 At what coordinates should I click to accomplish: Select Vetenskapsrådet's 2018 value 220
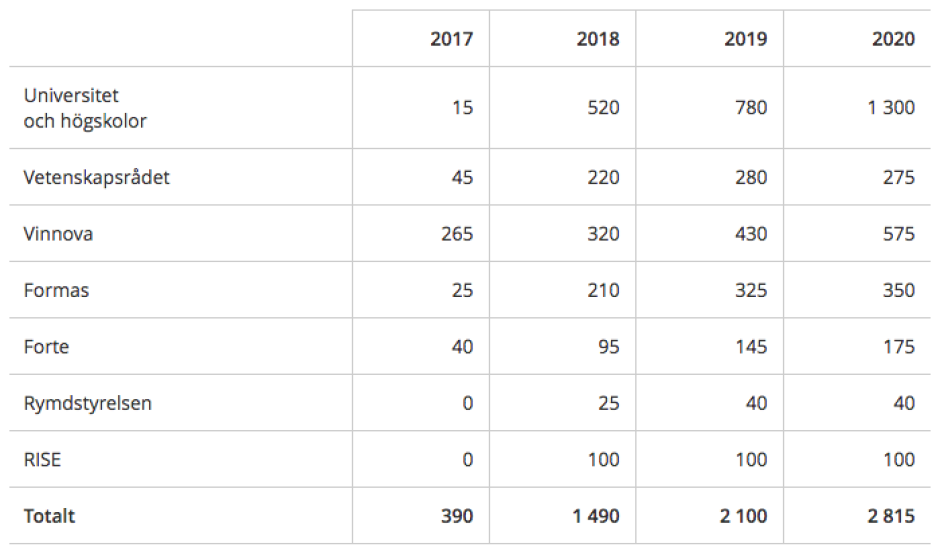click(603, 178)
